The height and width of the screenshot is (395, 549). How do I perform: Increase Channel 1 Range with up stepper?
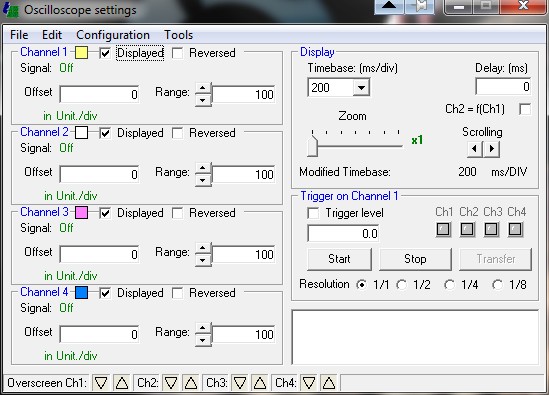click(x=203, y=88)
